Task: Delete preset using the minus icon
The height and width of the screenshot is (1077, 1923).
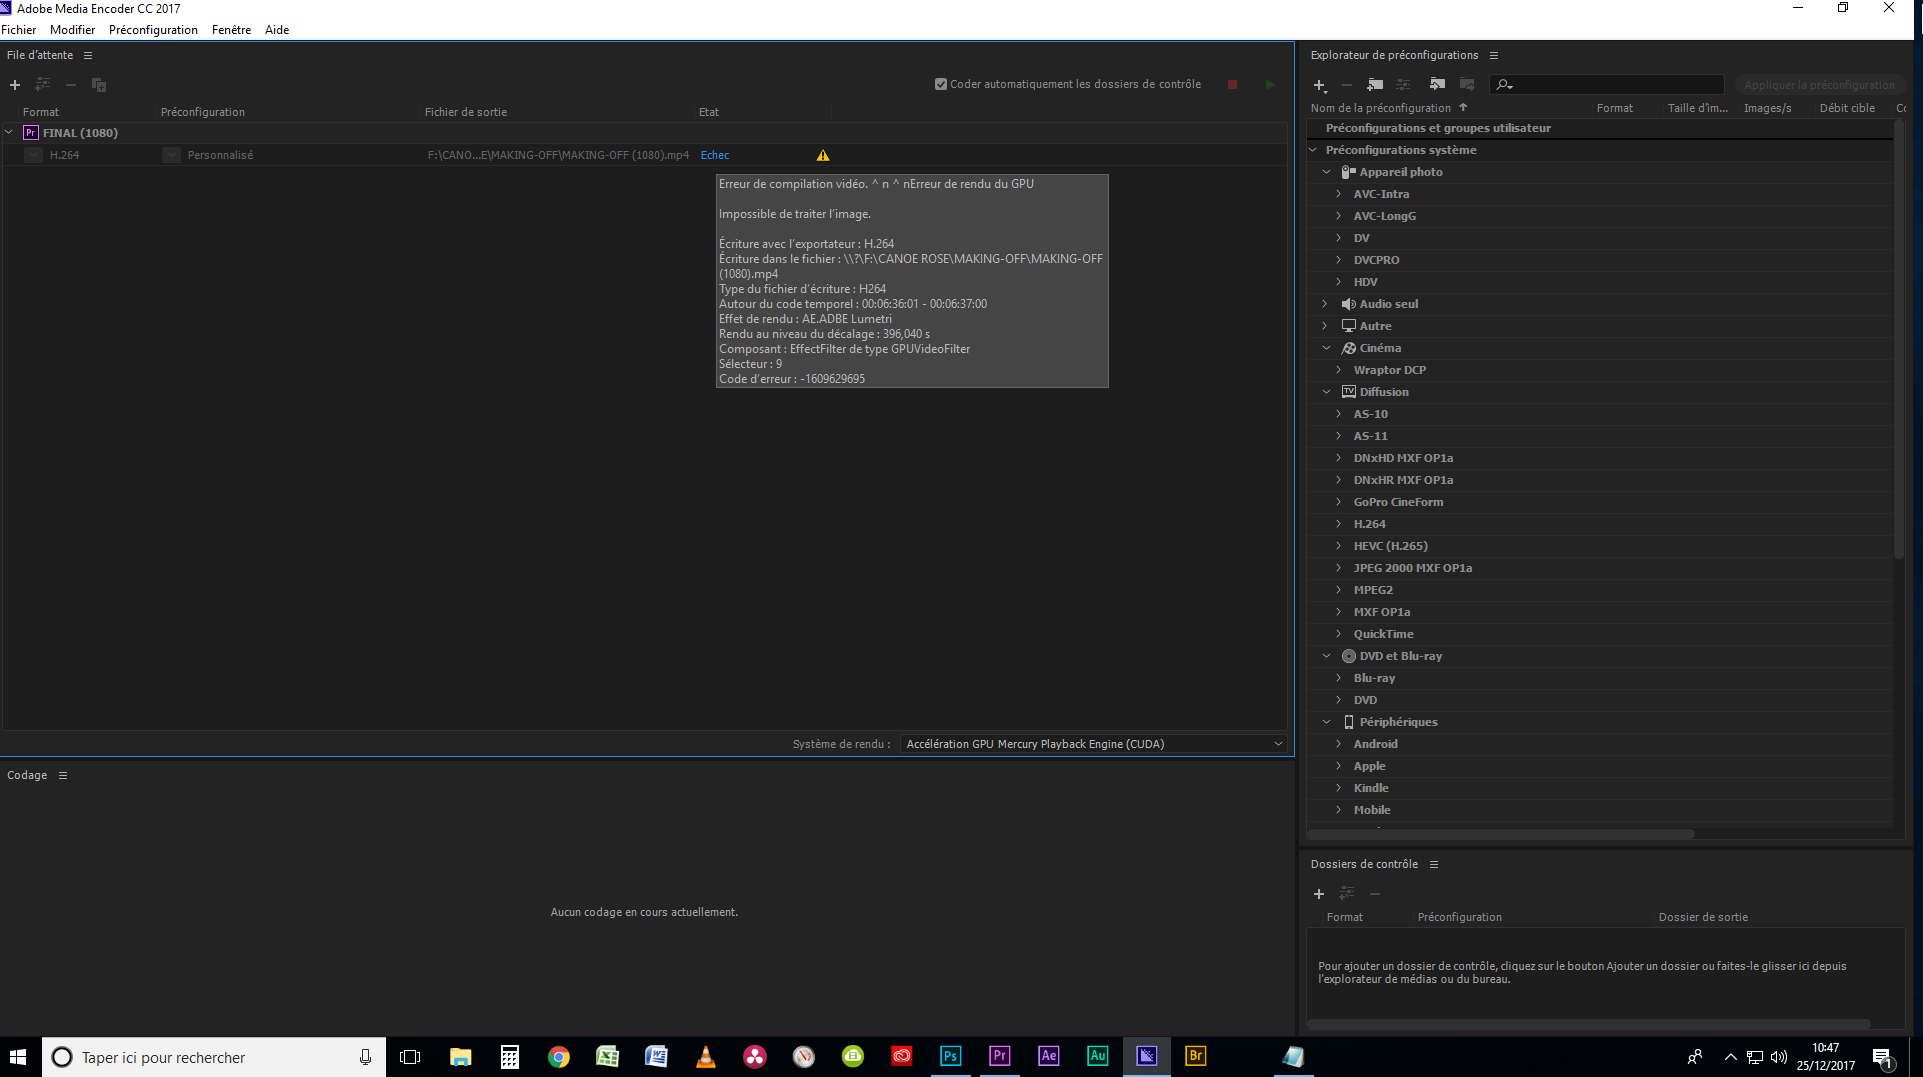Action: pos(1347,85)
